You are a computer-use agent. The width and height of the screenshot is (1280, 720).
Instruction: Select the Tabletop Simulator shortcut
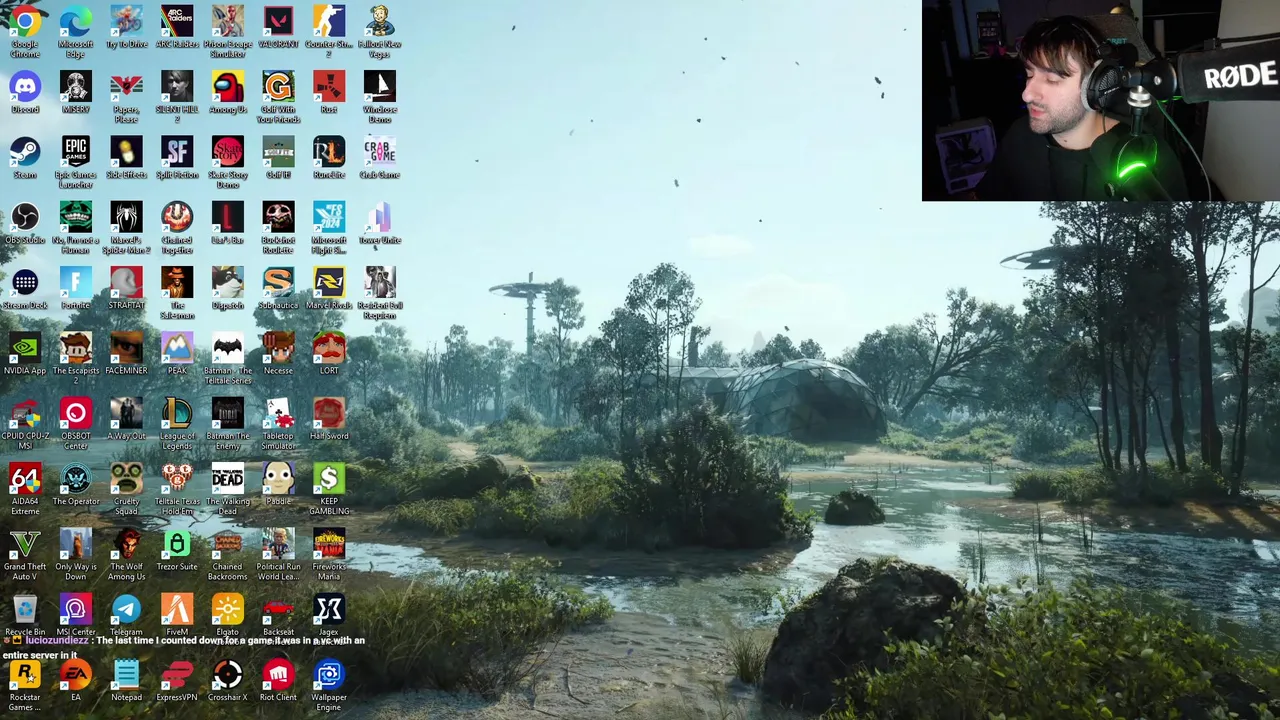(278, 413)
